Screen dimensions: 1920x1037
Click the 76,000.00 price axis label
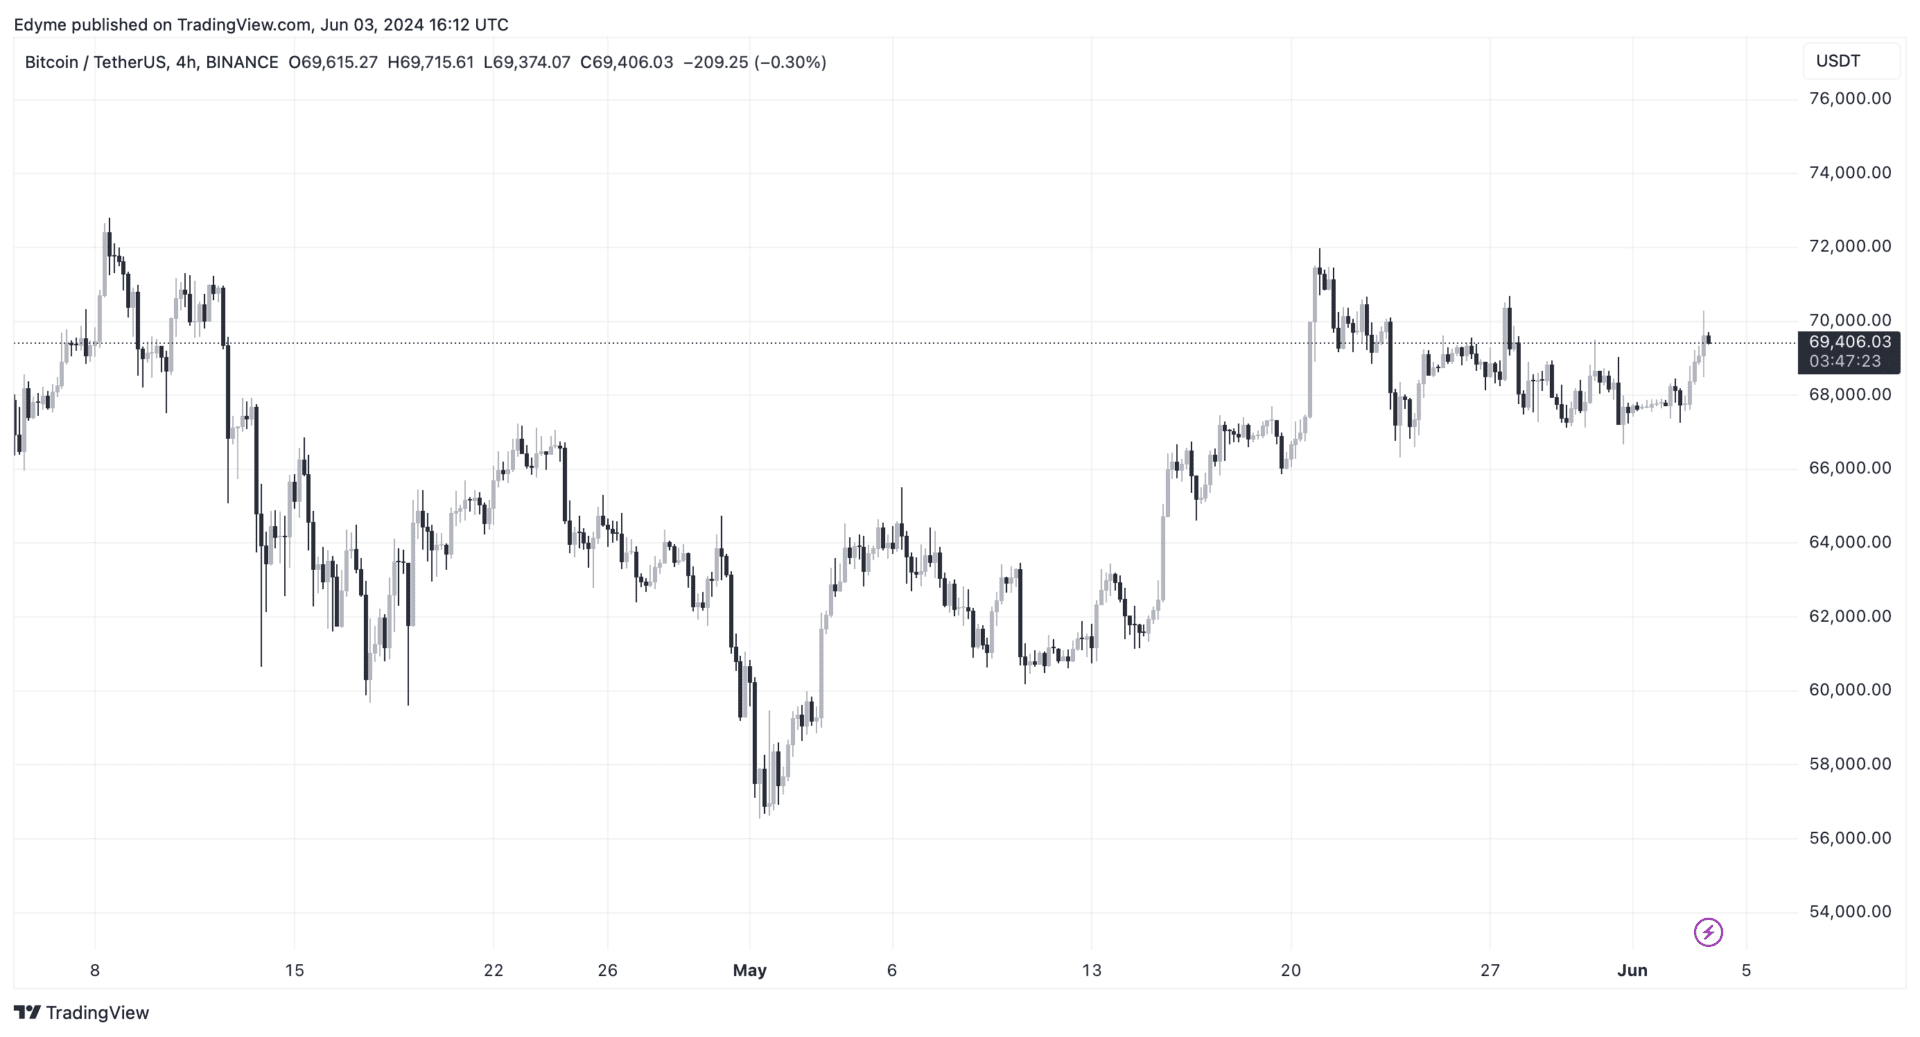coord(1850,98)
